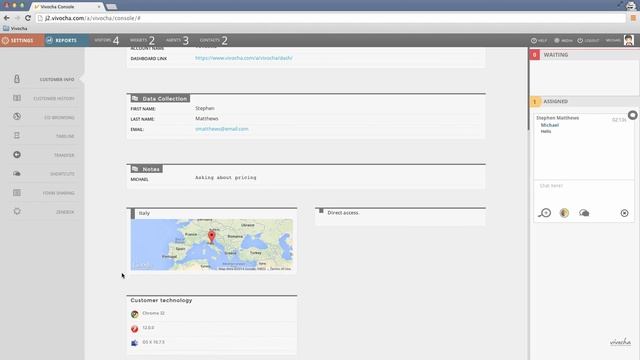Click the OS version icon
Screen dimensions: 640x360
[x=135, y=343]
